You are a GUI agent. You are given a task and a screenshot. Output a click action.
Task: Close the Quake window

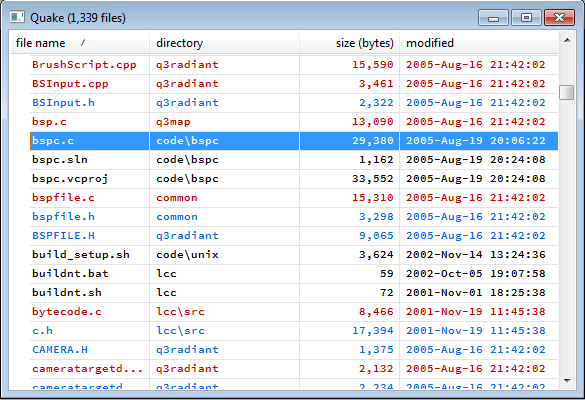pyautogui.click(x=559, y=18)
